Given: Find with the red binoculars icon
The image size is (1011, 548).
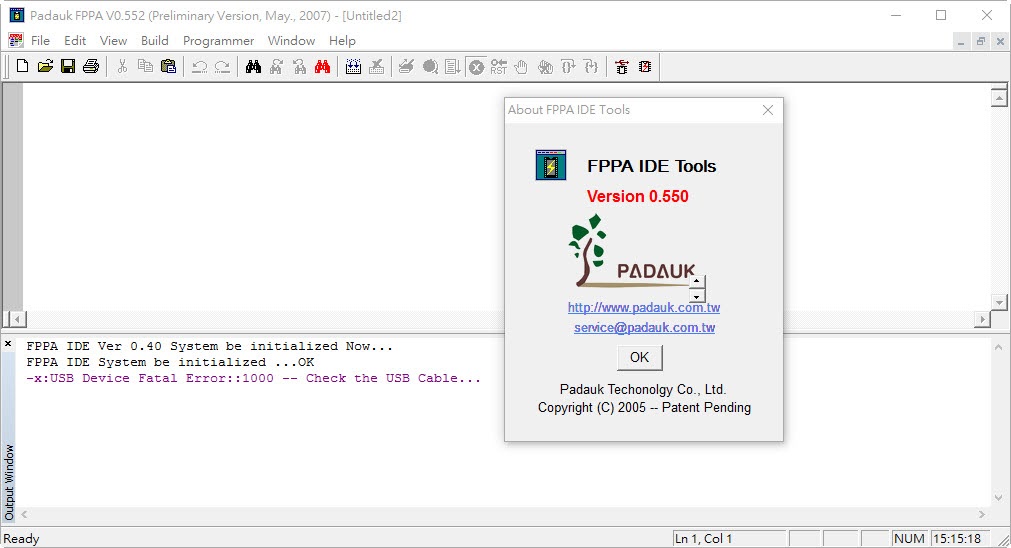Looking at the screenshot, I should tap(322, 66).
